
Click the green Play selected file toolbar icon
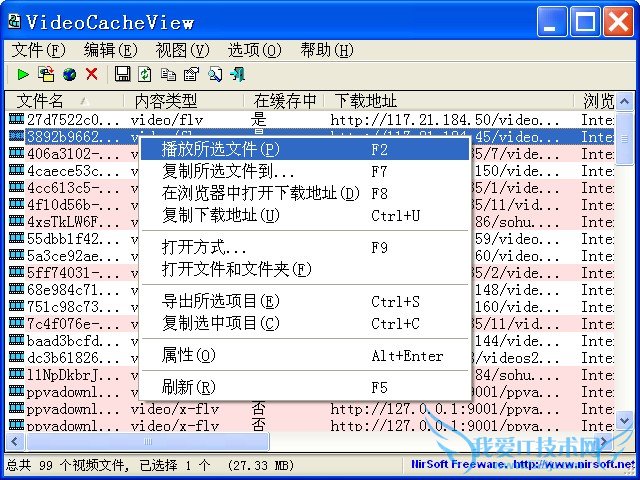pyautogui.click(x=23, y=74)
